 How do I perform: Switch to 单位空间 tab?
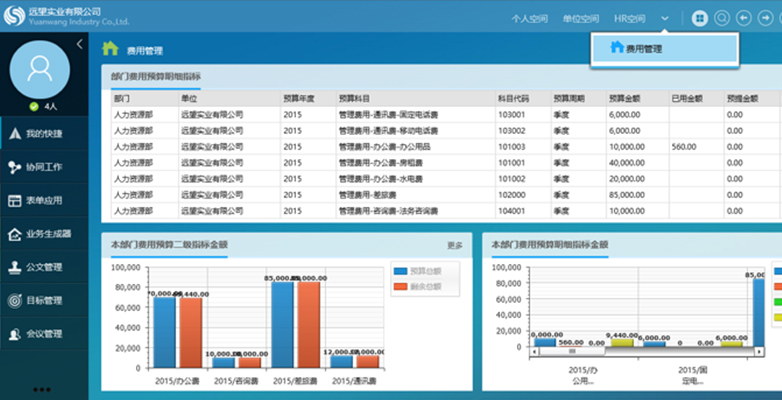tap(580, 18)
